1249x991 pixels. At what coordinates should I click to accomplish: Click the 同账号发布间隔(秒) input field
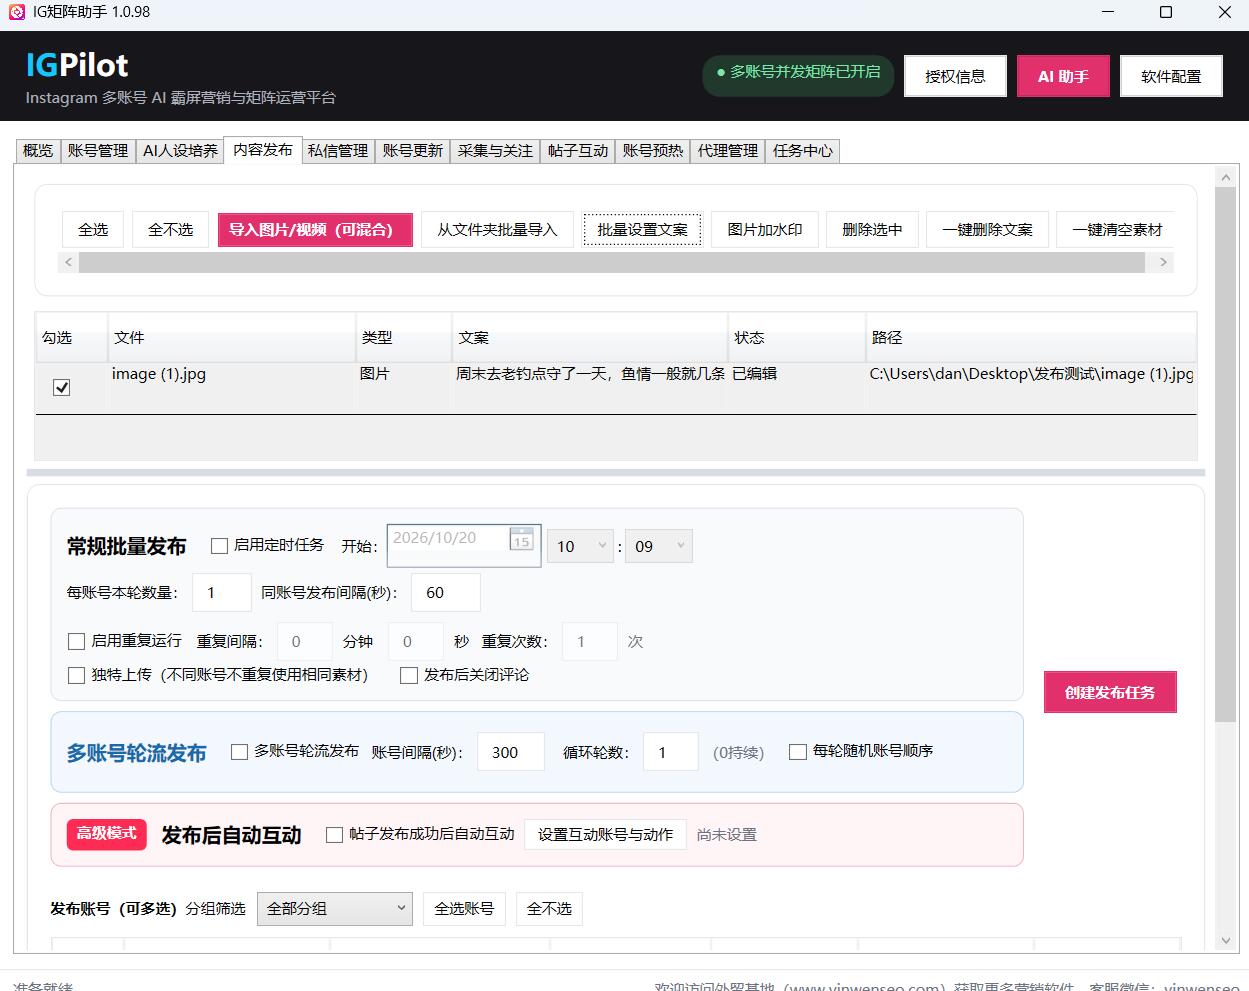tap(446, 593)
